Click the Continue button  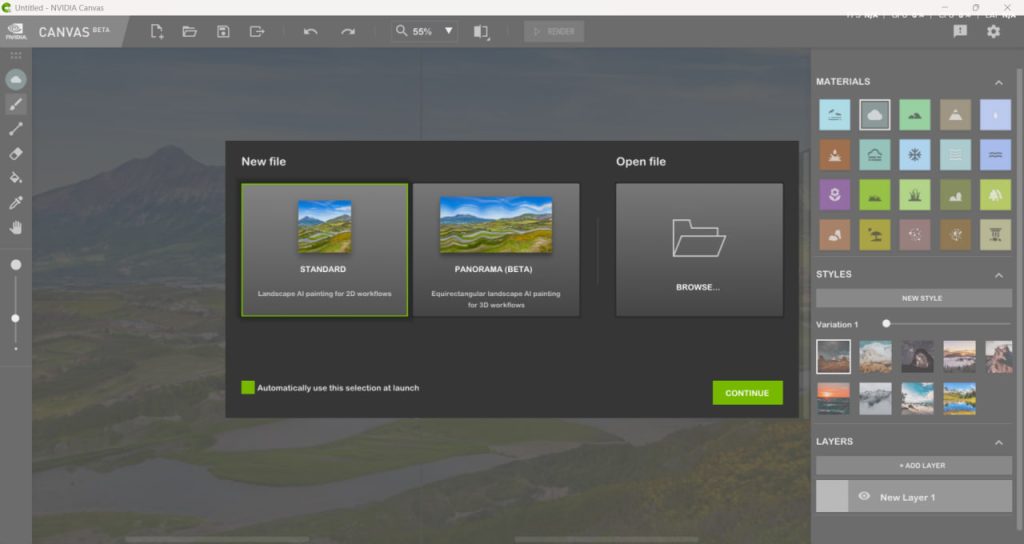pyautogui.click(x=747, y=392)
